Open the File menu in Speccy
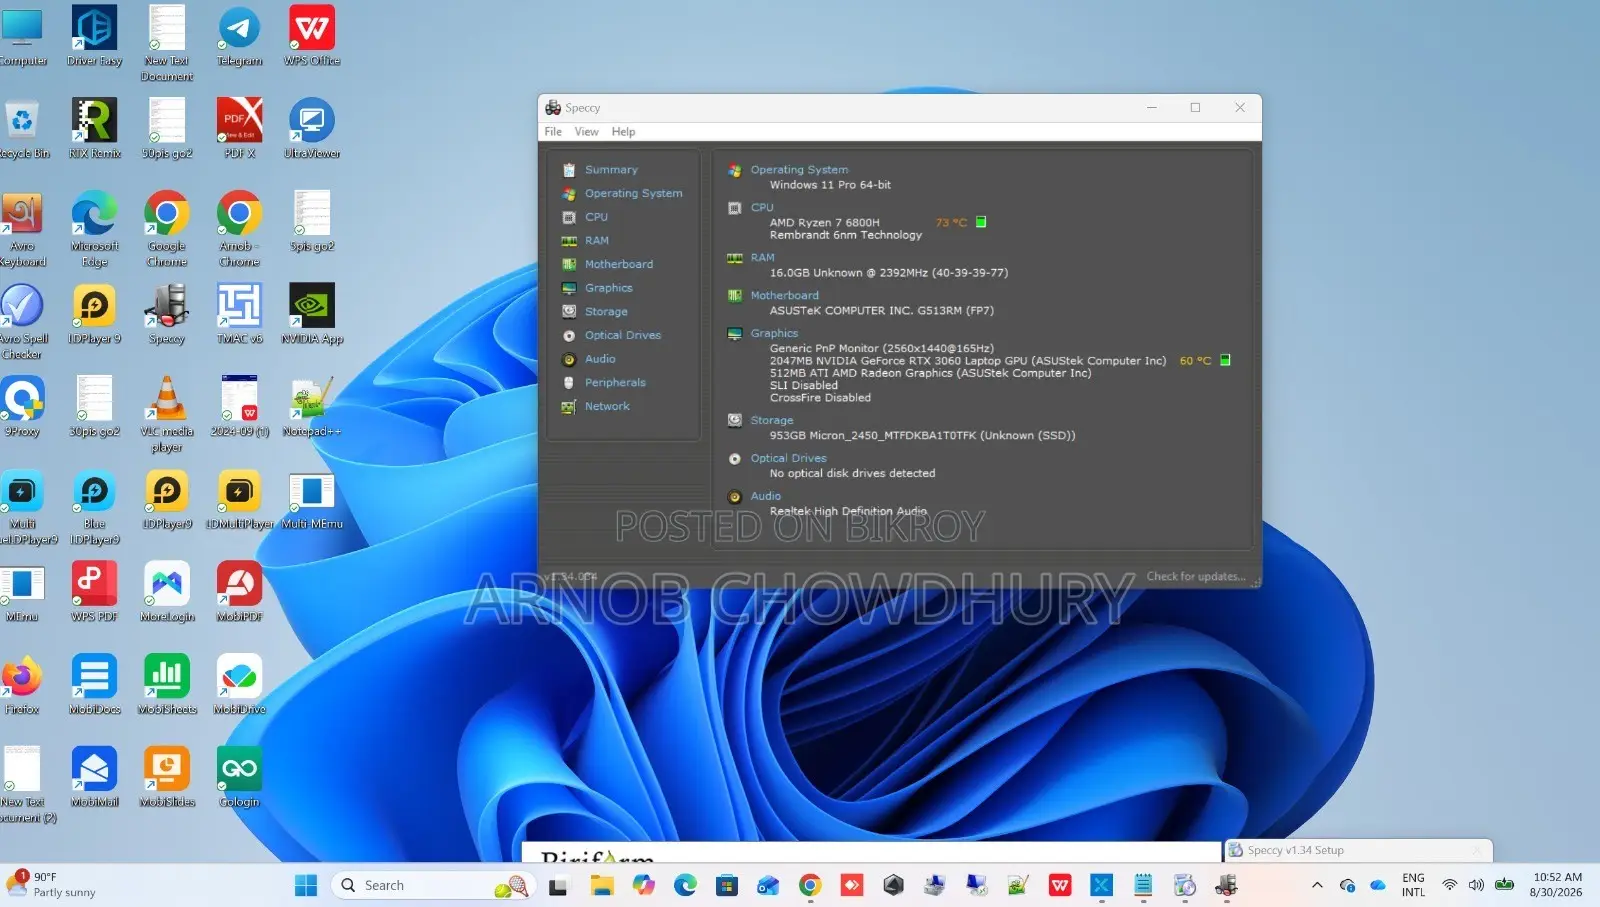 [553, 132]
